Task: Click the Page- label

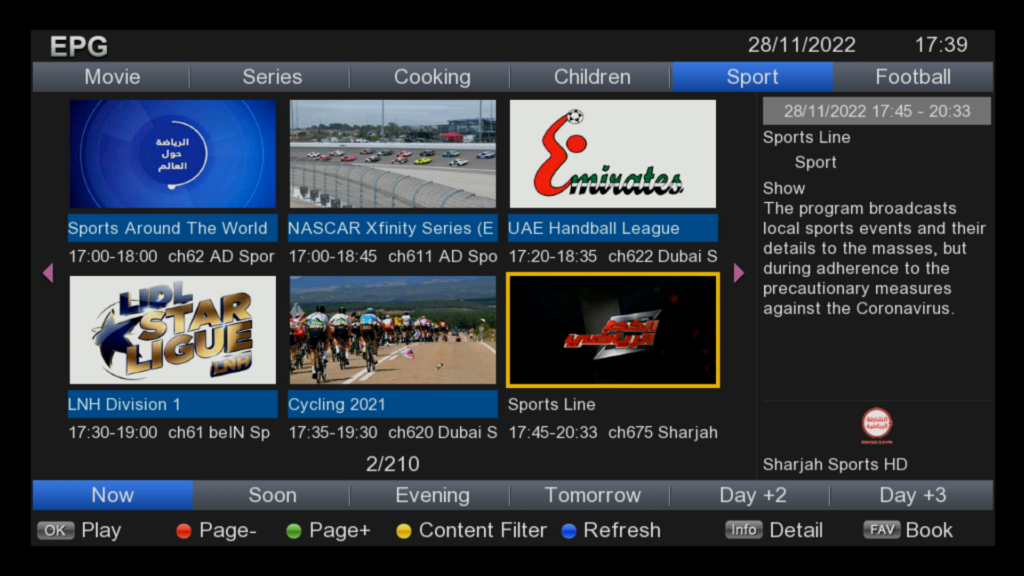Action: click(x=228, y=530)
